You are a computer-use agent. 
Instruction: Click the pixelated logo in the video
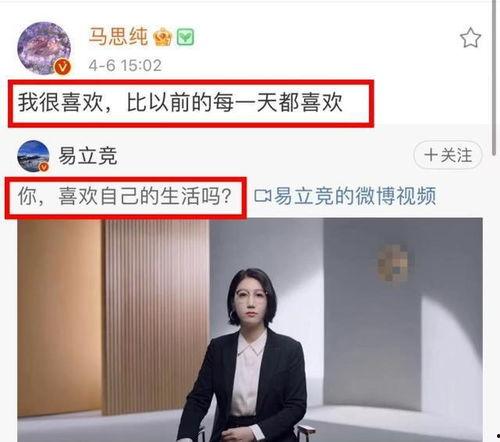coord(394,264)
